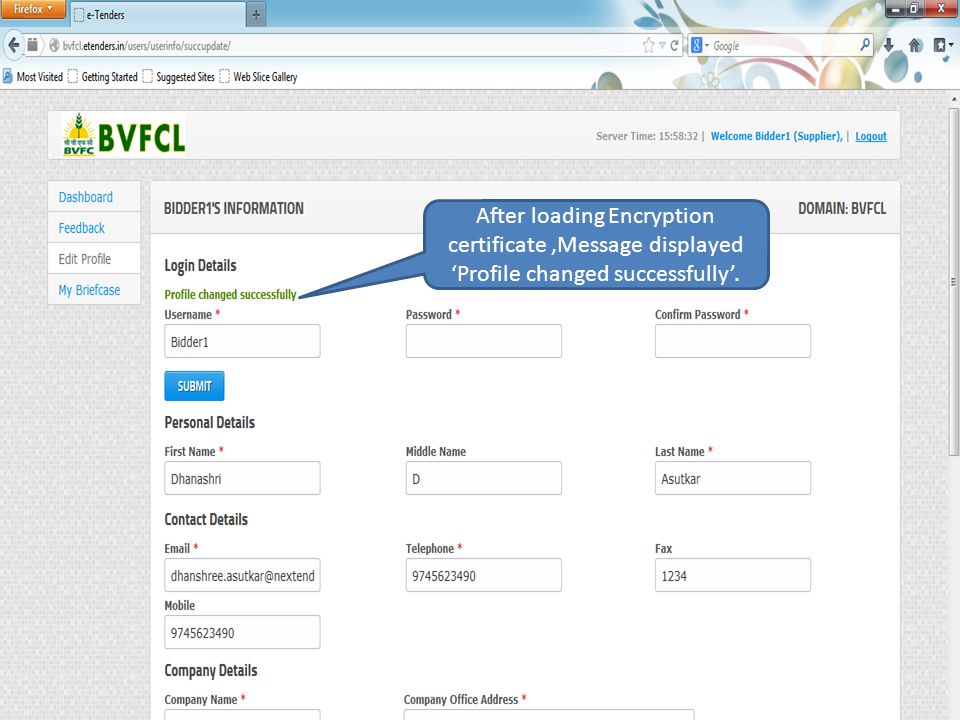Click the bookmark star icon in address bar
The height and width of the screenshot is (720, 960).
[648, 45]
